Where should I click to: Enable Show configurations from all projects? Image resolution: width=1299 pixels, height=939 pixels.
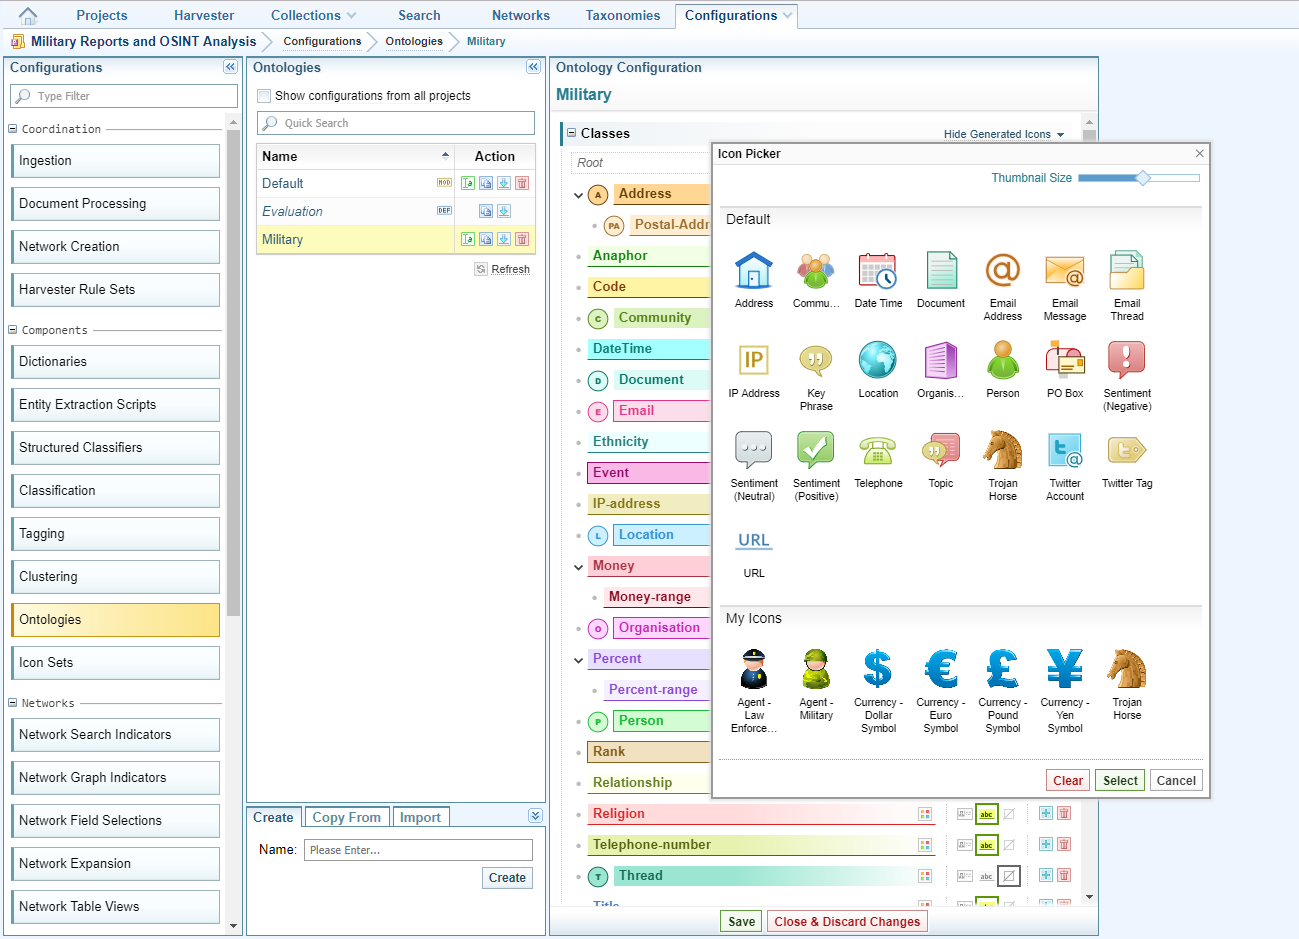264,96
